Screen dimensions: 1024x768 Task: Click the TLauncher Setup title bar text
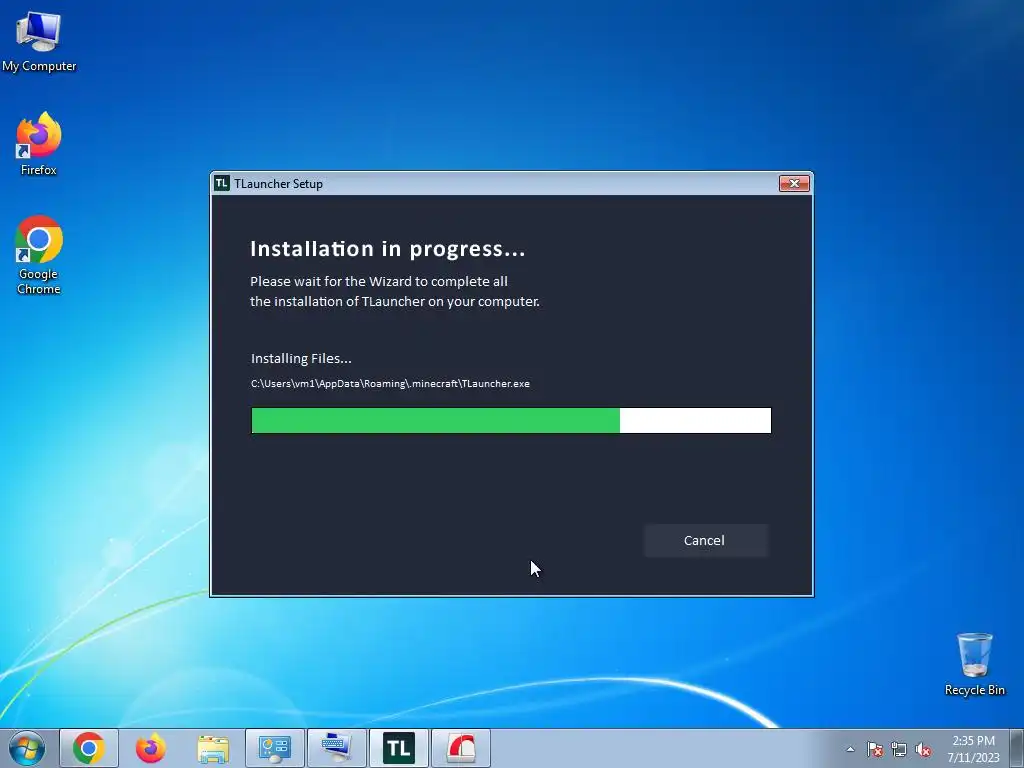(x=279, y=184)
